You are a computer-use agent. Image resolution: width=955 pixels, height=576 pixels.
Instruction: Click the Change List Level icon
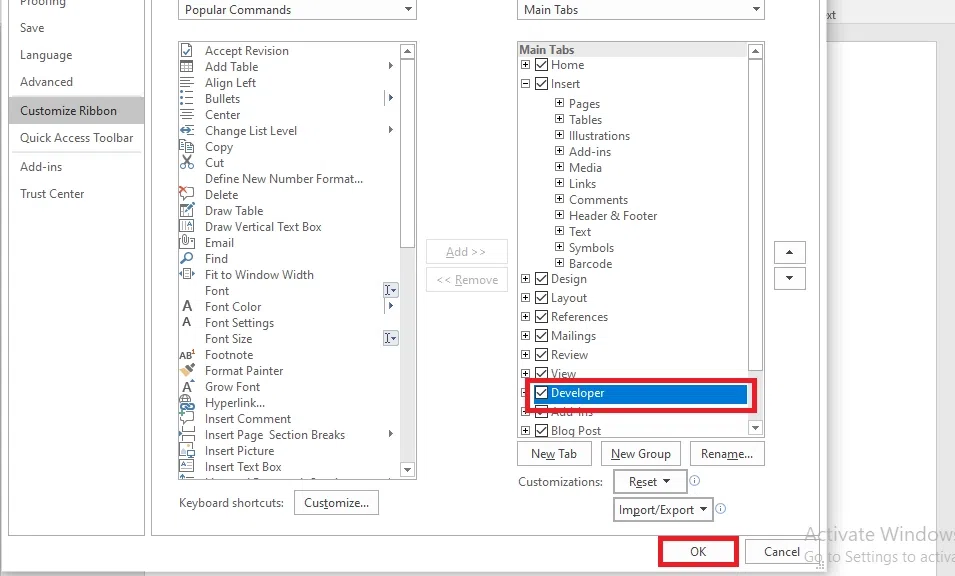tap(186, 130)
